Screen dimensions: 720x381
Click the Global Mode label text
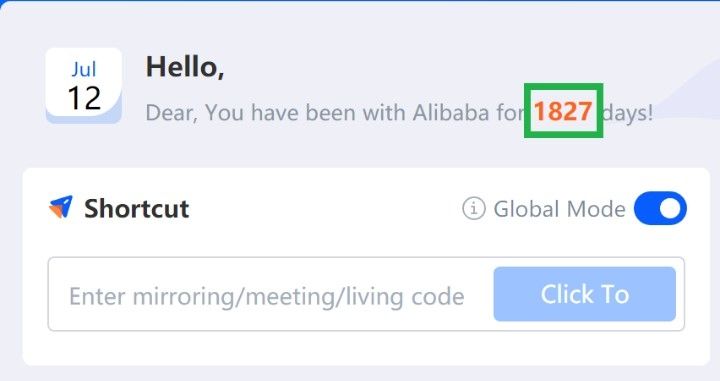coord(559,209)
